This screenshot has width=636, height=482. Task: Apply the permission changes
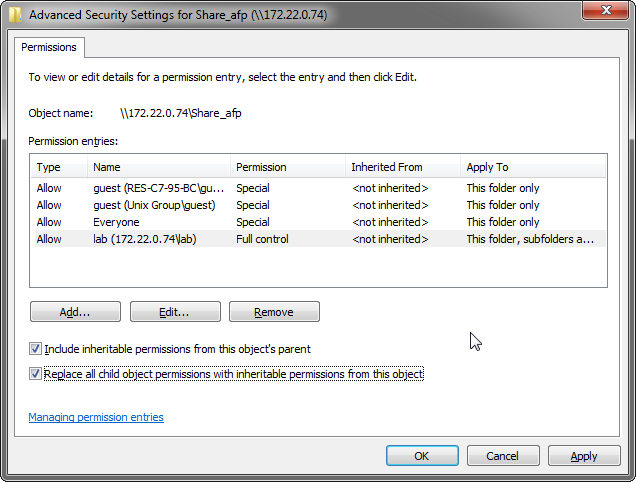point(584,456)
